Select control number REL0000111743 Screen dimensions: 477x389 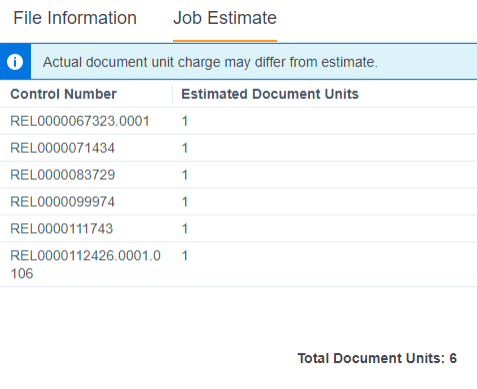pos(62,229)
